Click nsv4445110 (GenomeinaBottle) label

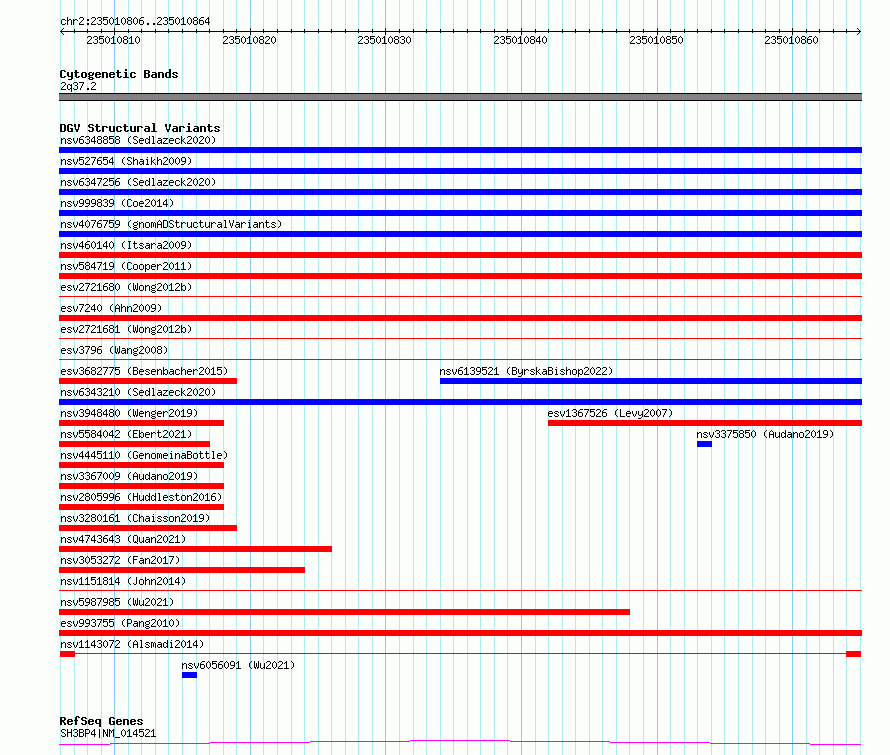pos(144,455)
